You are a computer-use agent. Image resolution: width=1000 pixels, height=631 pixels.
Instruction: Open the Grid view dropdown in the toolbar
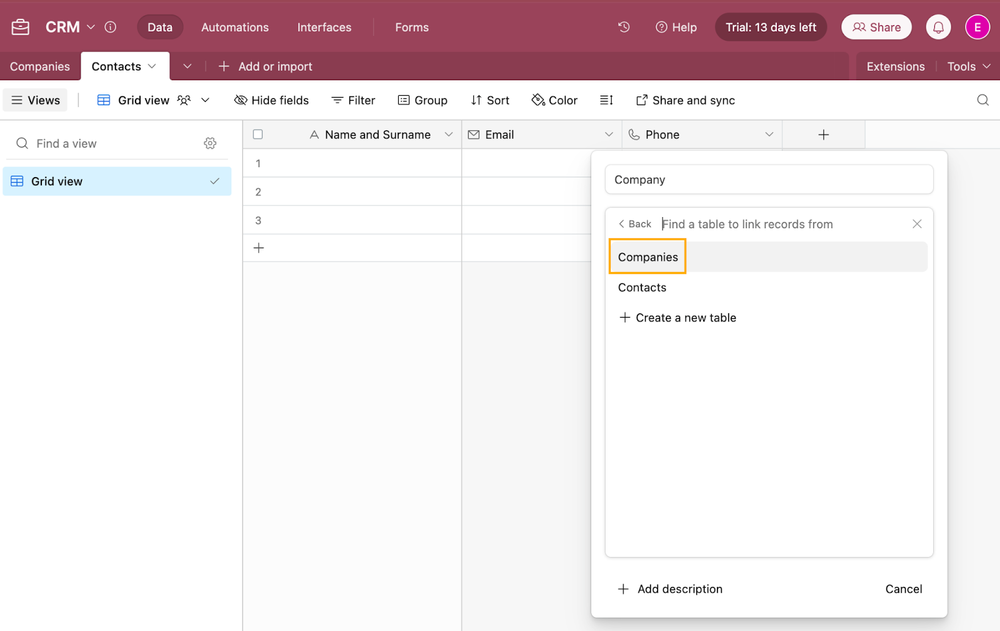(204, 100)
